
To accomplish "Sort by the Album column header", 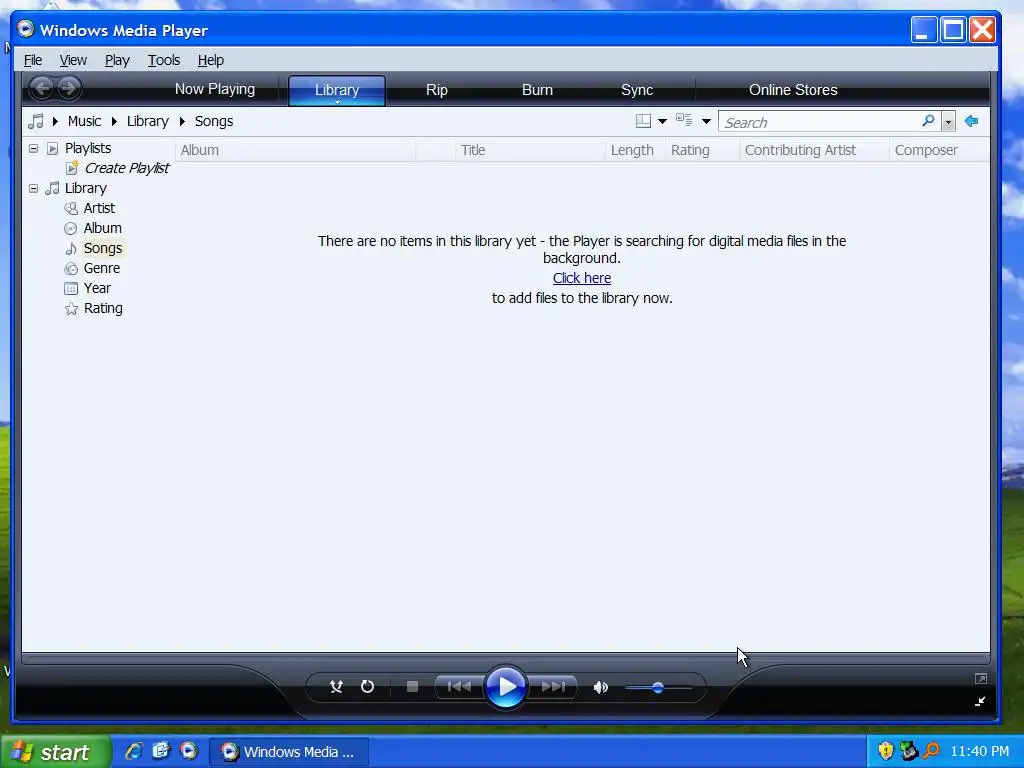I will click(295, 150).
